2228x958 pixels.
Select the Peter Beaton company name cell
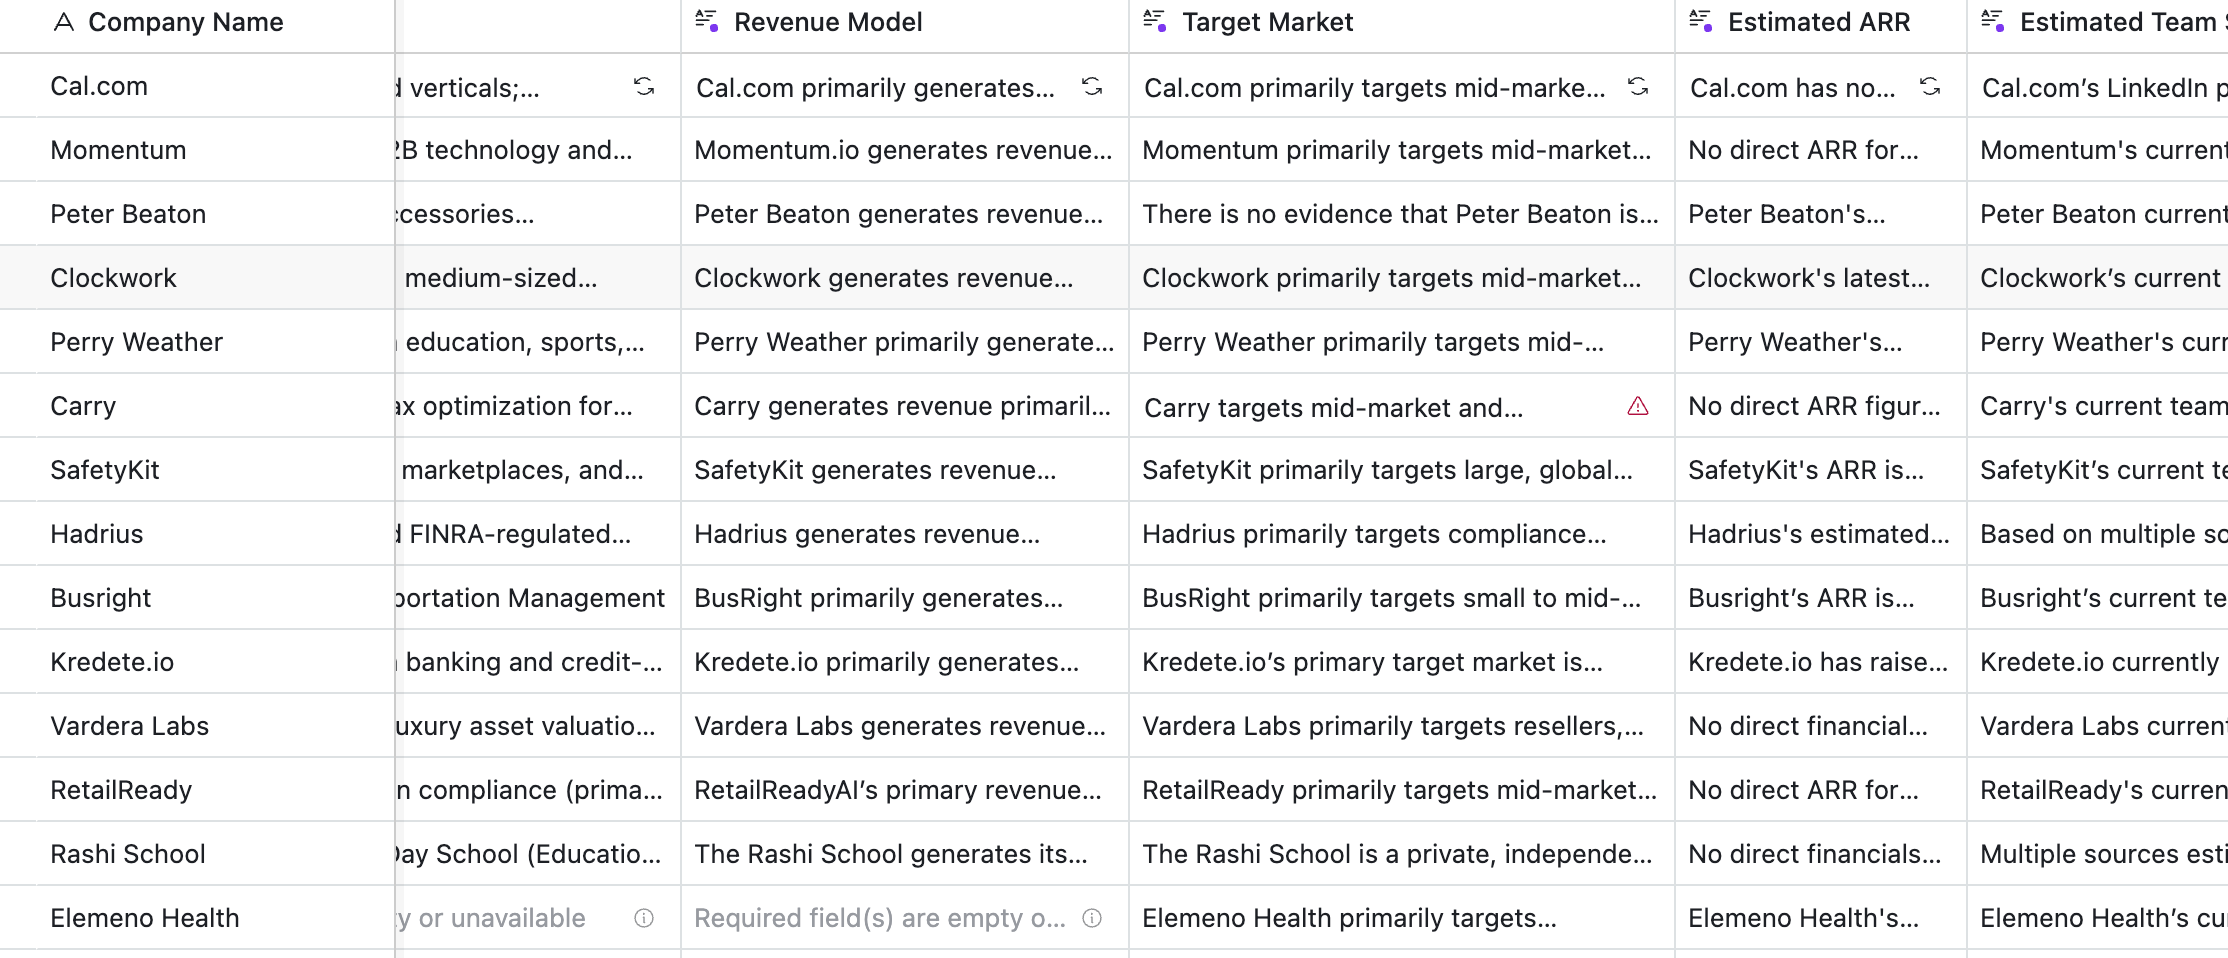(x=197, y=214)
